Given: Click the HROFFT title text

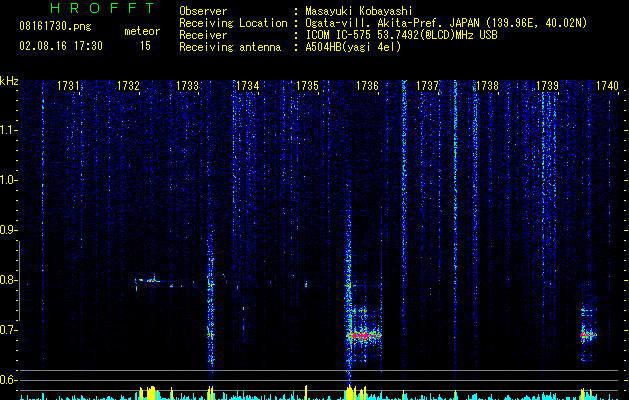Looking at the screenshot, I should pos(103,8).
